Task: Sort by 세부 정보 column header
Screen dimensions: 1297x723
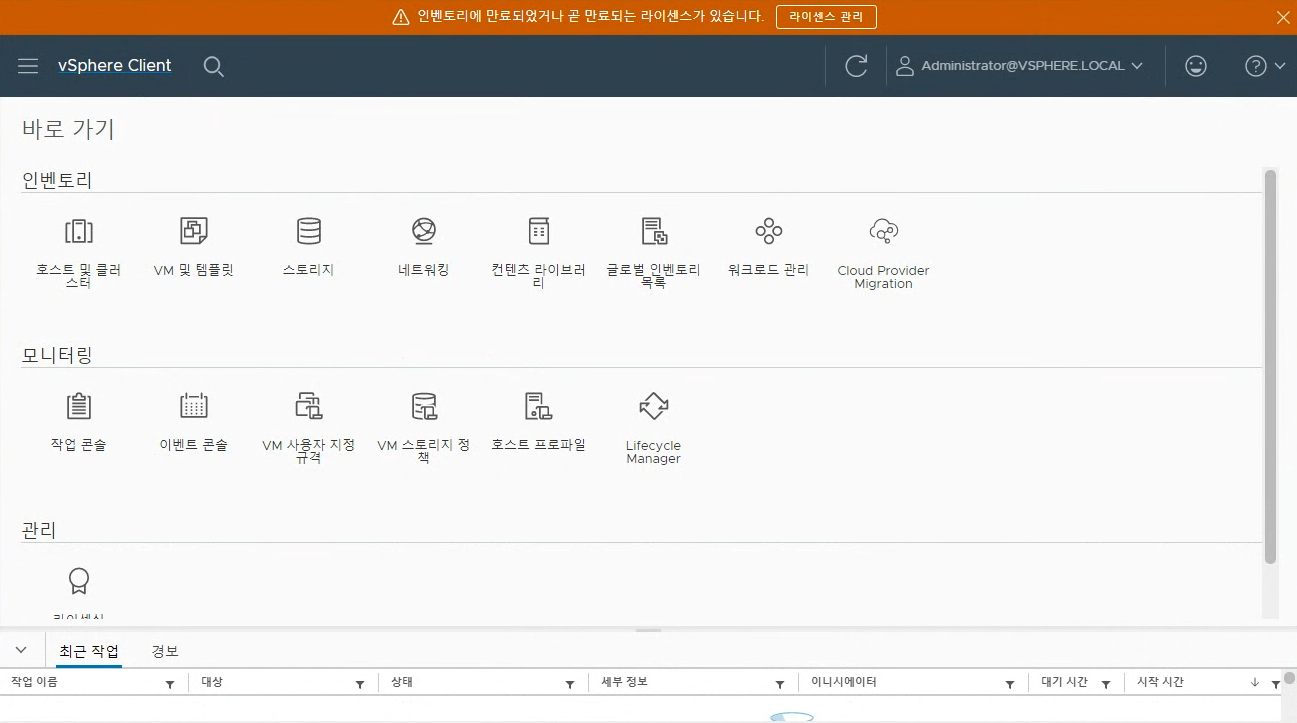Action: point(624,682)
